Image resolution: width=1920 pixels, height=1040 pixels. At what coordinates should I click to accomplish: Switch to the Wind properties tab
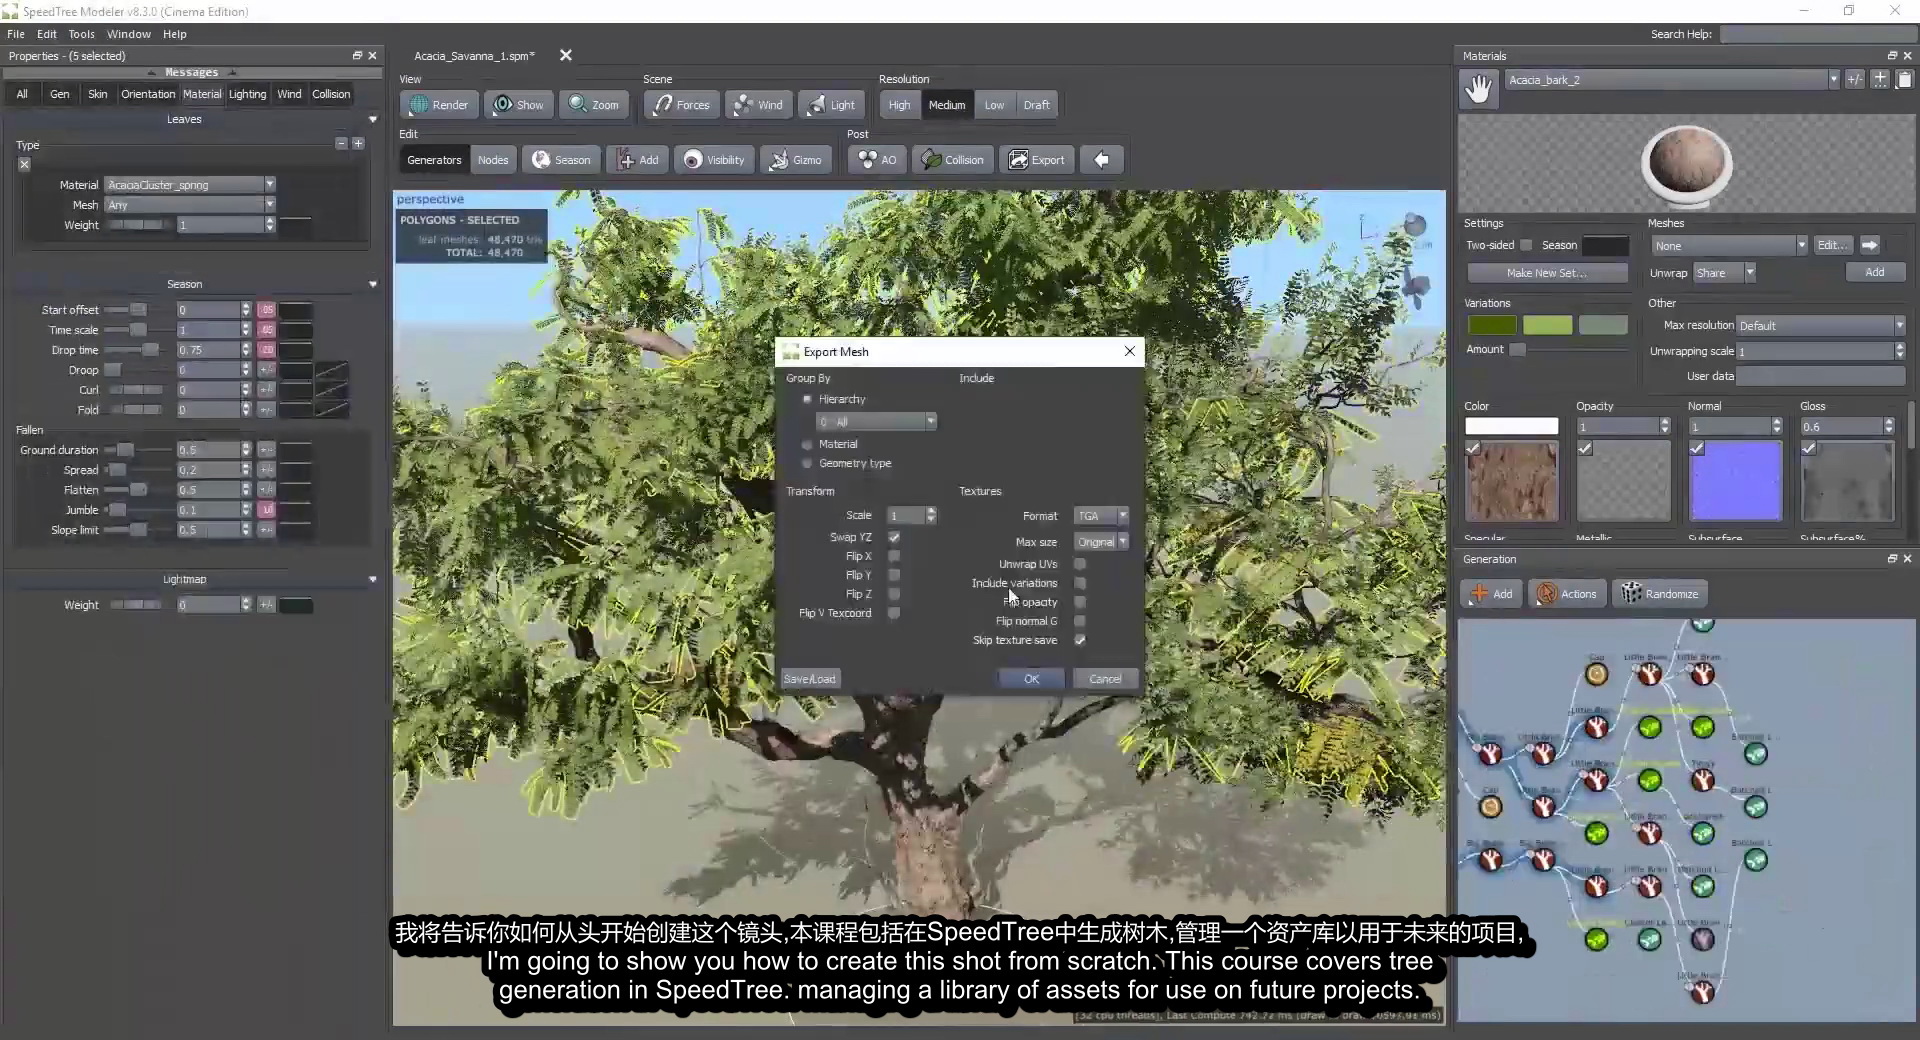[x=289, y=94]
